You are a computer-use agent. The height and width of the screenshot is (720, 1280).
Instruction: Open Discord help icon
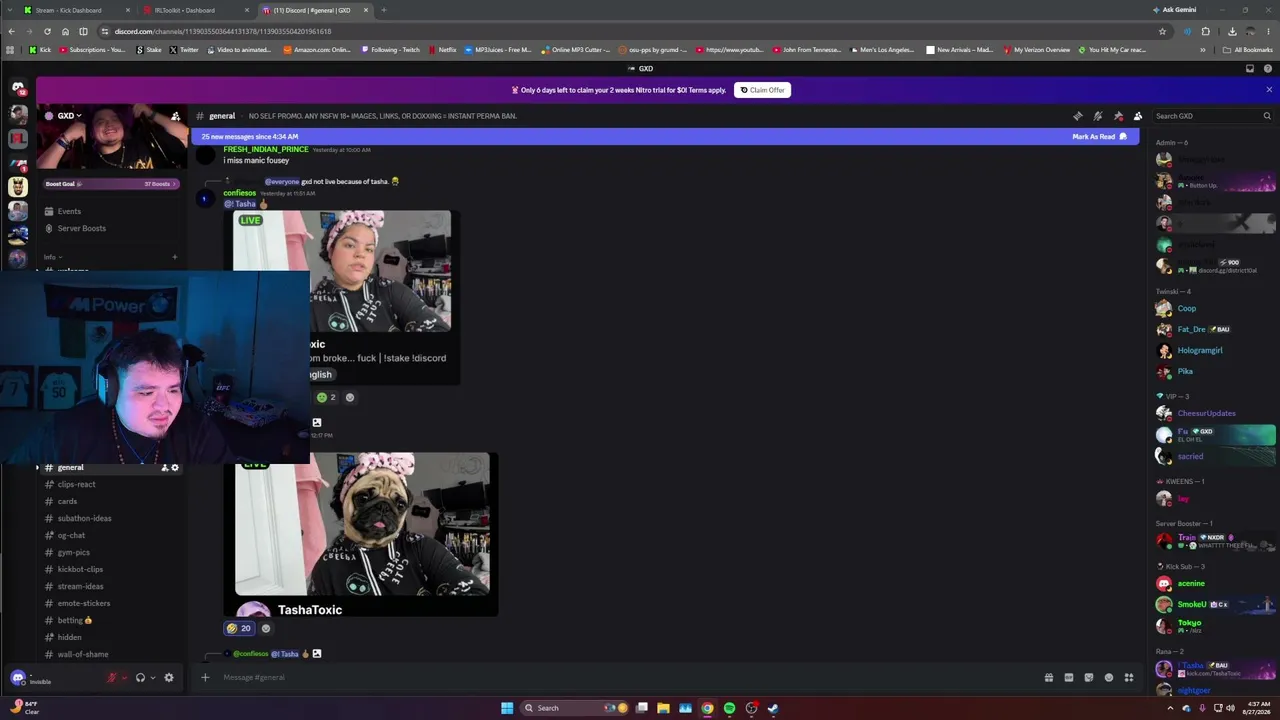click(1268, 69)
